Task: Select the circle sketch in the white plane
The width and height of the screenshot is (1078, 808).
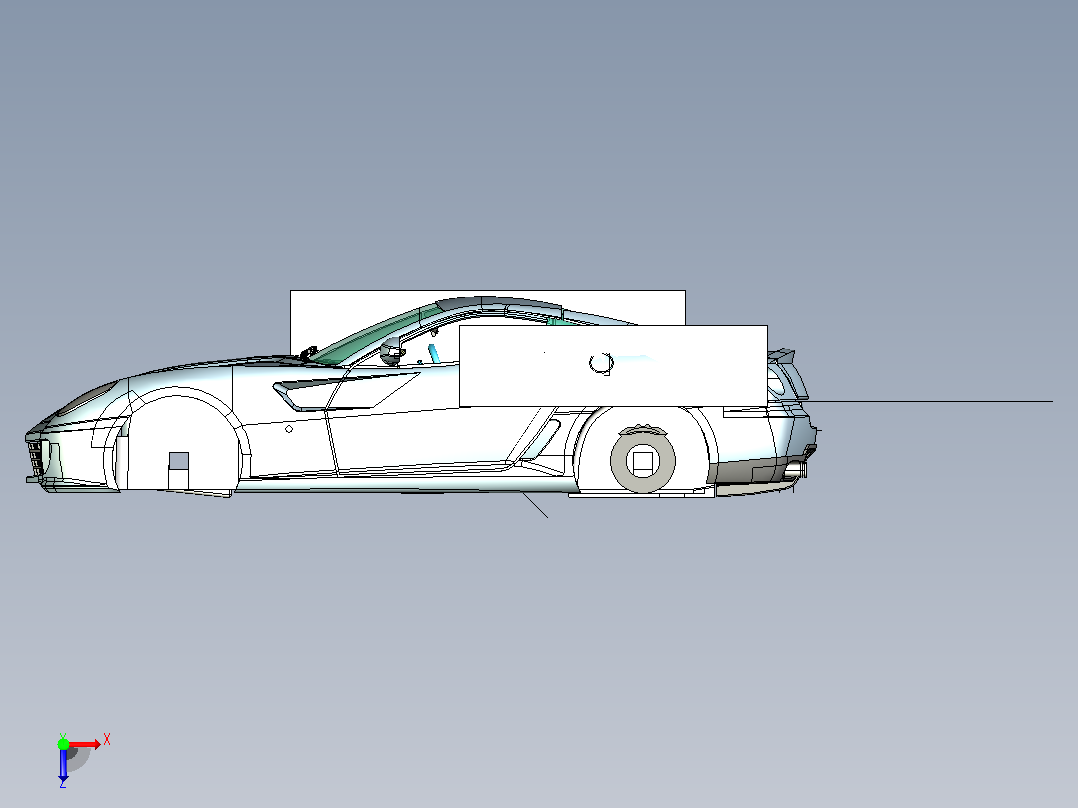Action: [x=602, y=364]
